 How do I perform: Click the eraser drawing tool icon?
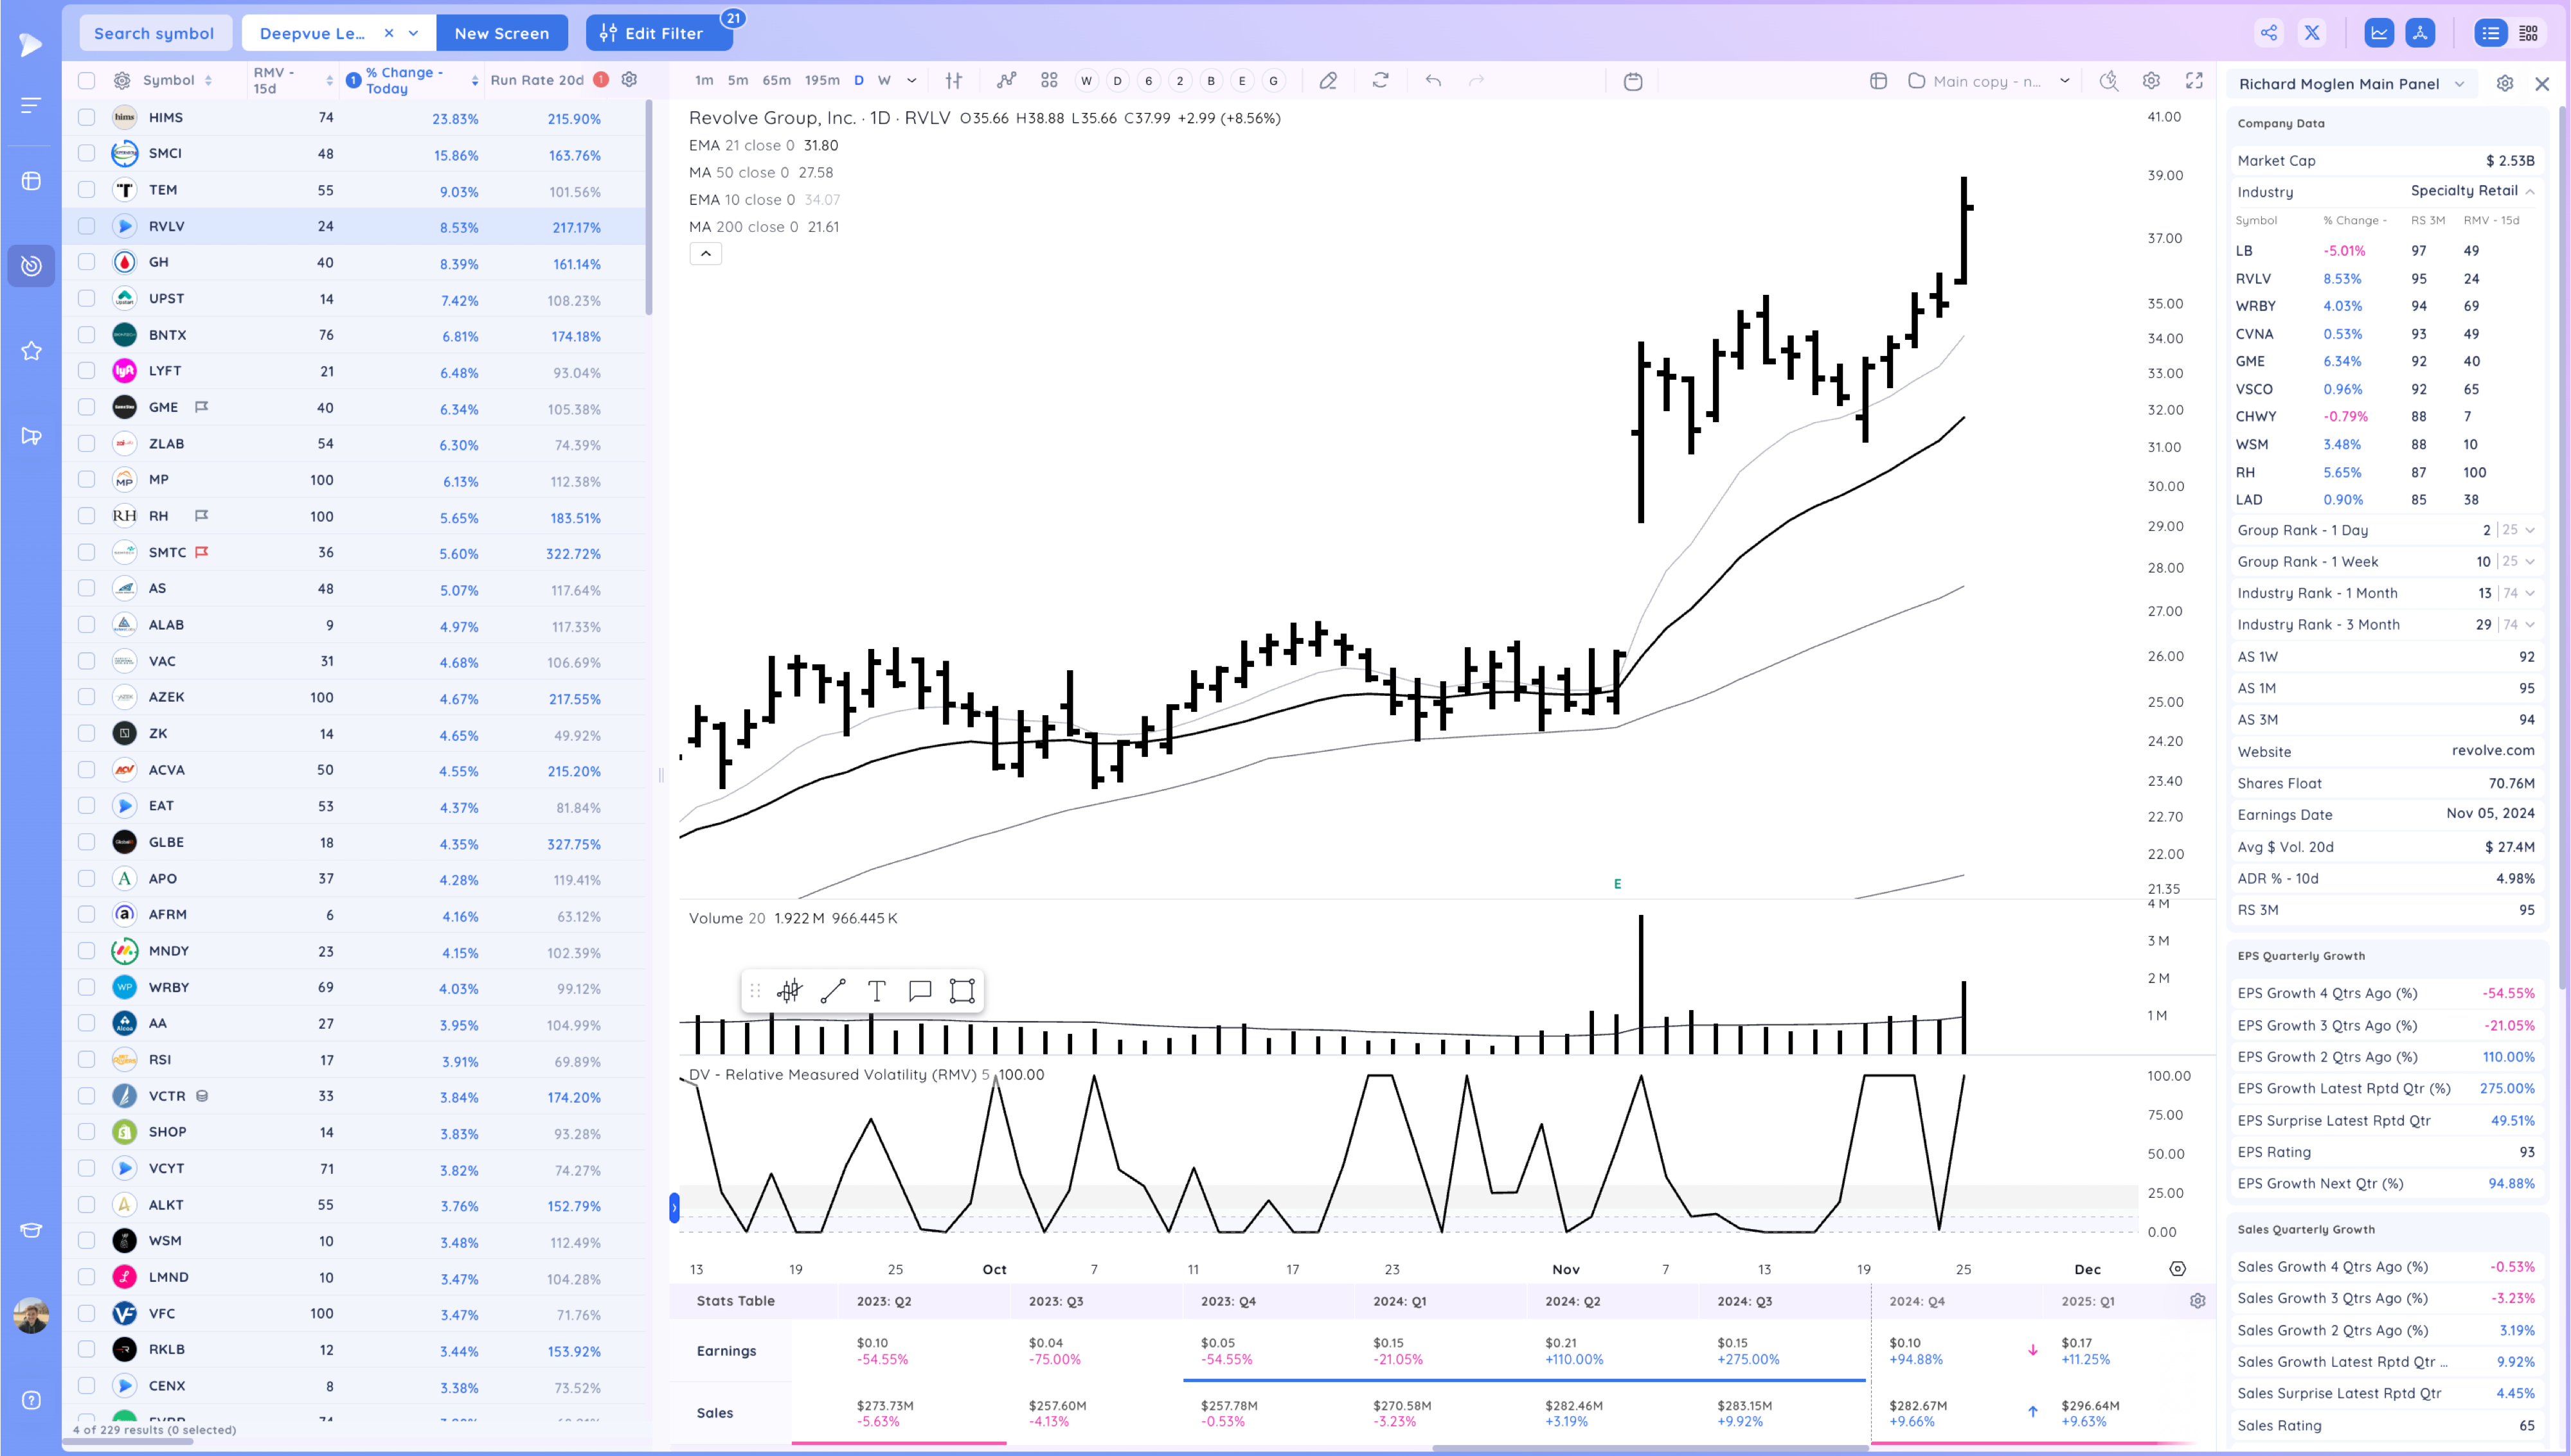point(1328,81)
